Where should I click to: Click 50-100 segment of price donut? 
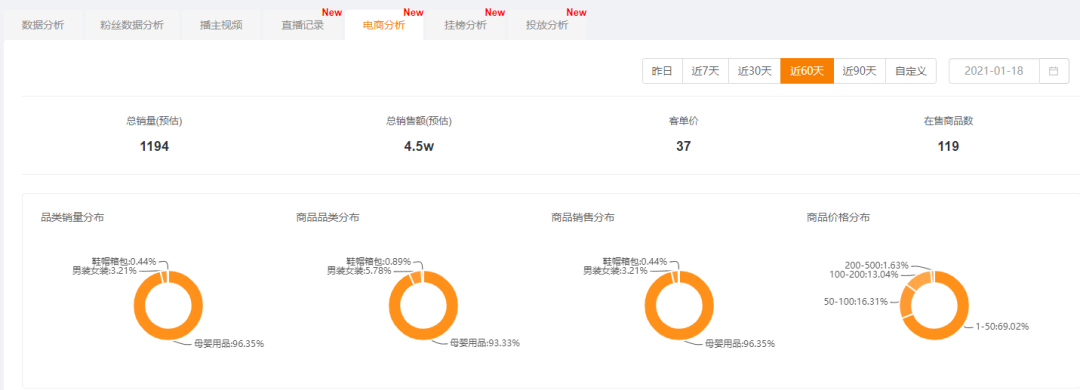coord(906,302)
